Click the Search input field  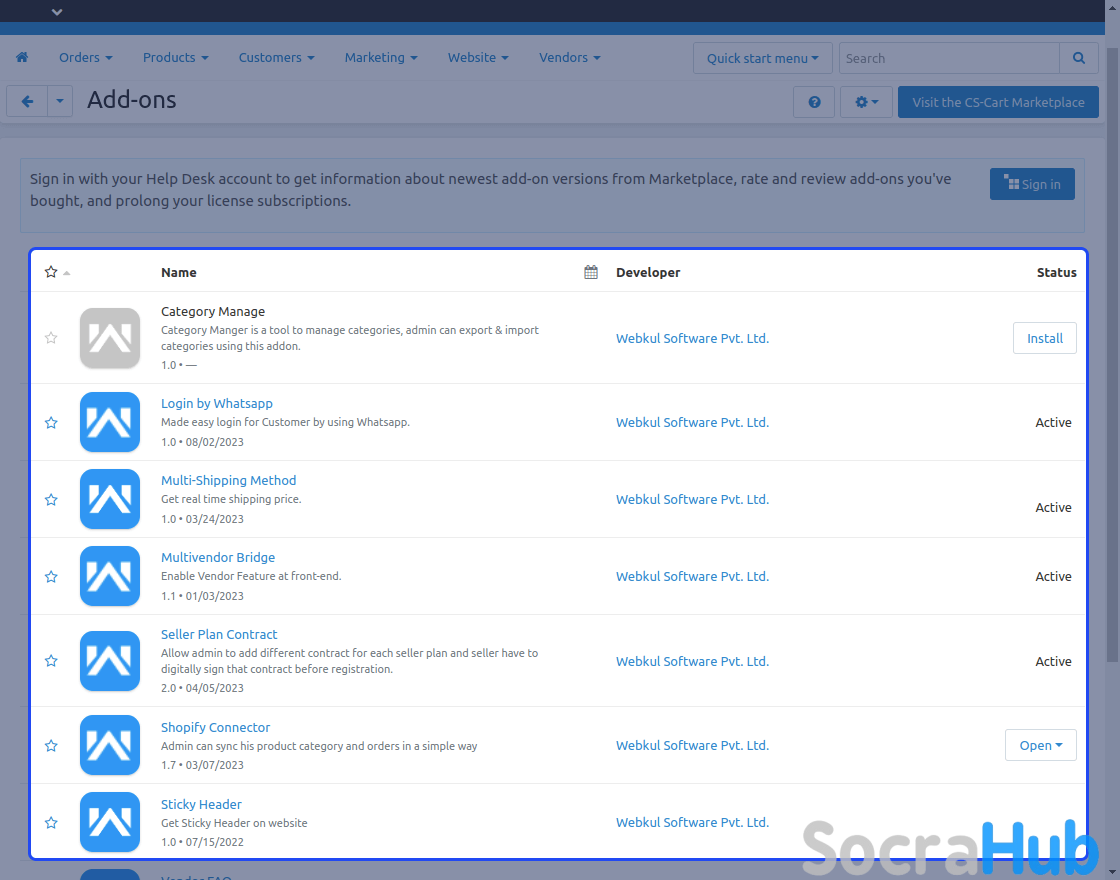pos(948,58)
